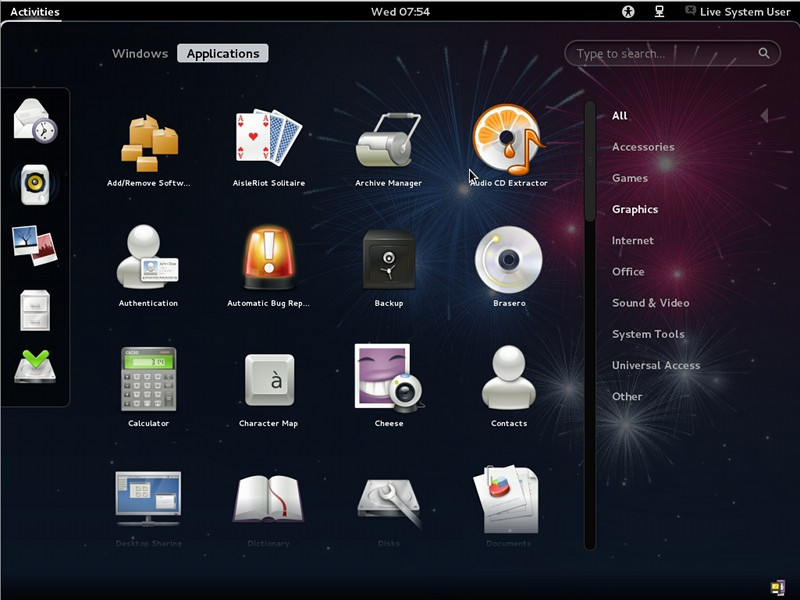The width and height of the screenshot is (800, 600).
Task: Open Rhythmbox speaker icon in dash
Action: coord(35,184)
